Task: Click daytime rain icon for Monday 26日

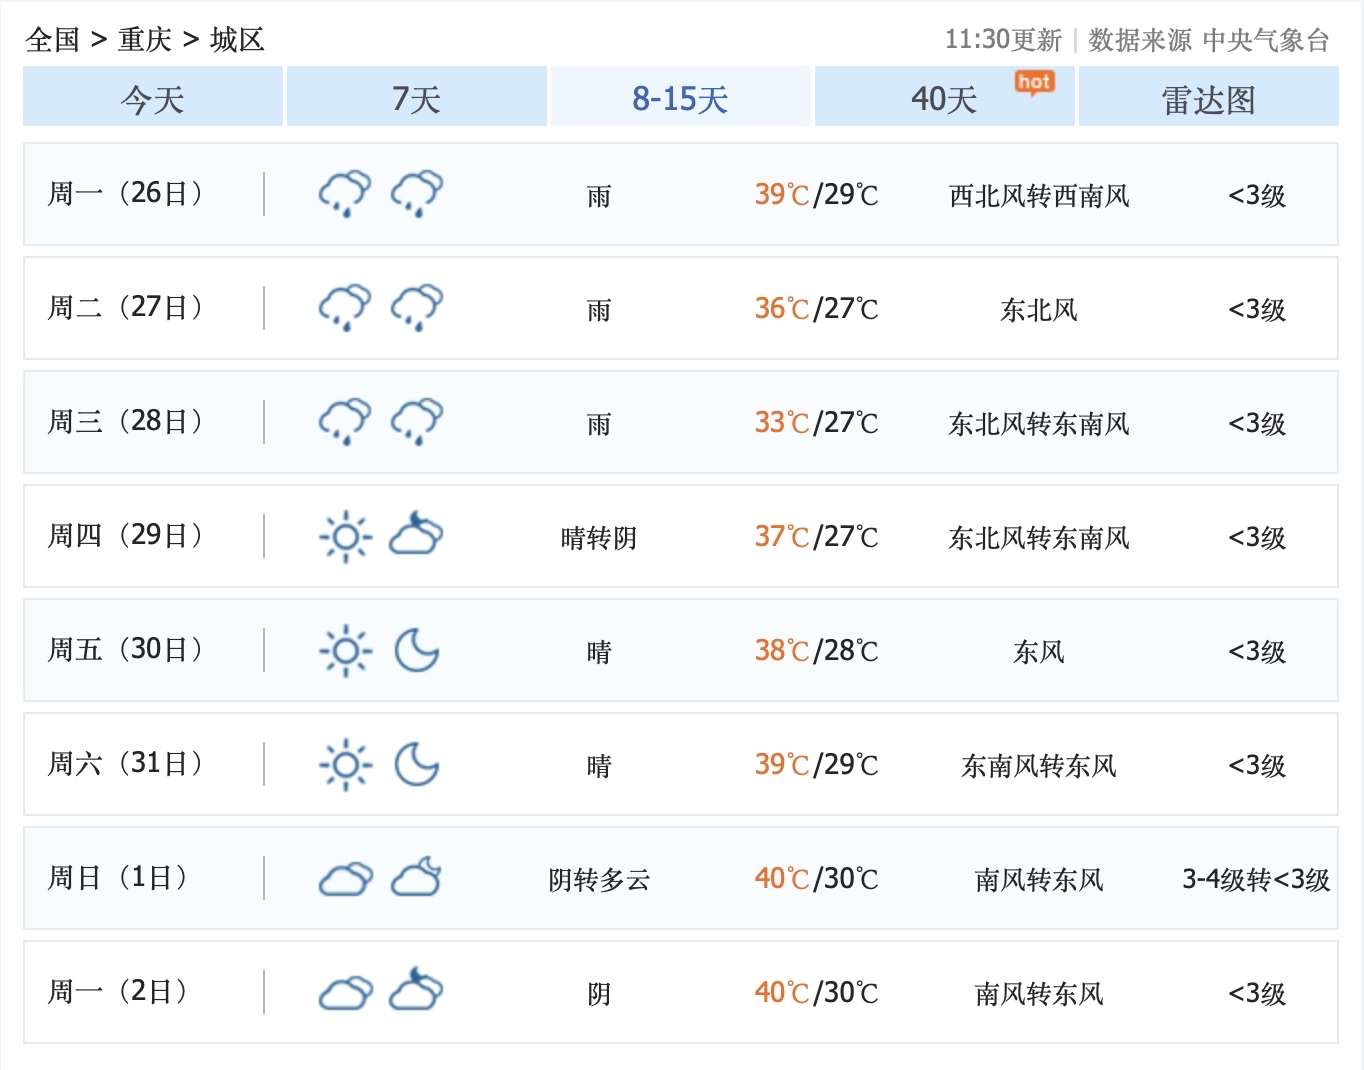Action: (x=345, y=194)
